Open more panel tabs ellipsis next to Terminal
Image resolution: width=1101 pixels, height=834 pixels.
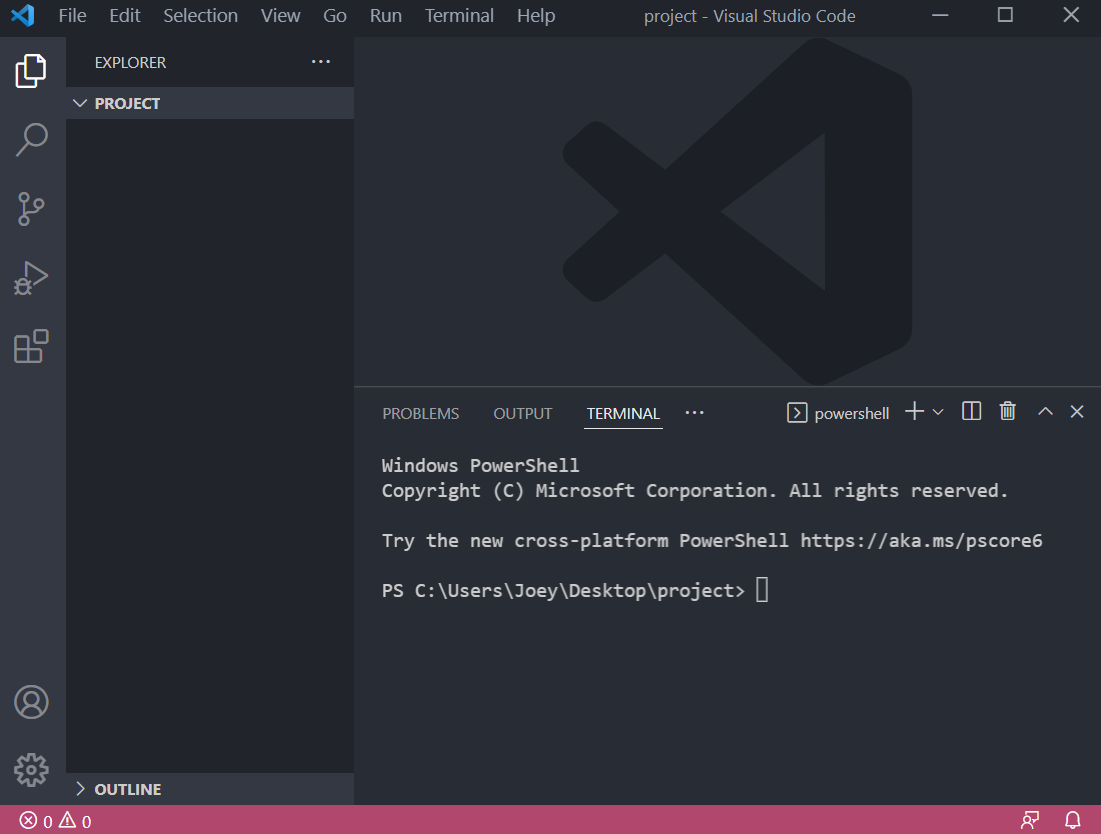click(x=694, y=413)
